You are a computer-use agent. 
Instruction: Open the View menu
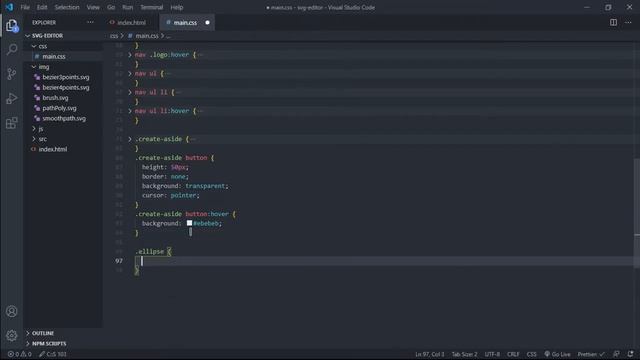click(93, 7)
